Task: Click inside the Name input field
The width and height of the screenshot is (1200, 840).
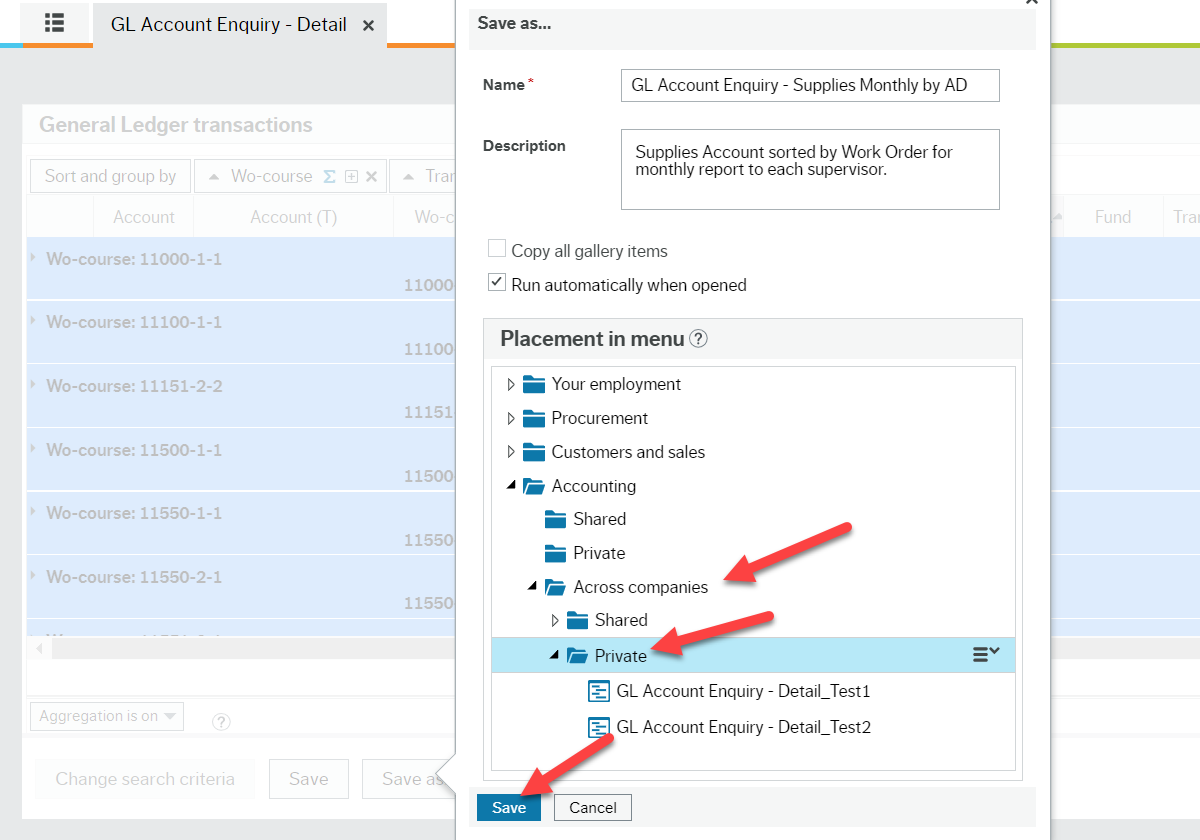Action: pyautogui.click(x=810, y=85)
